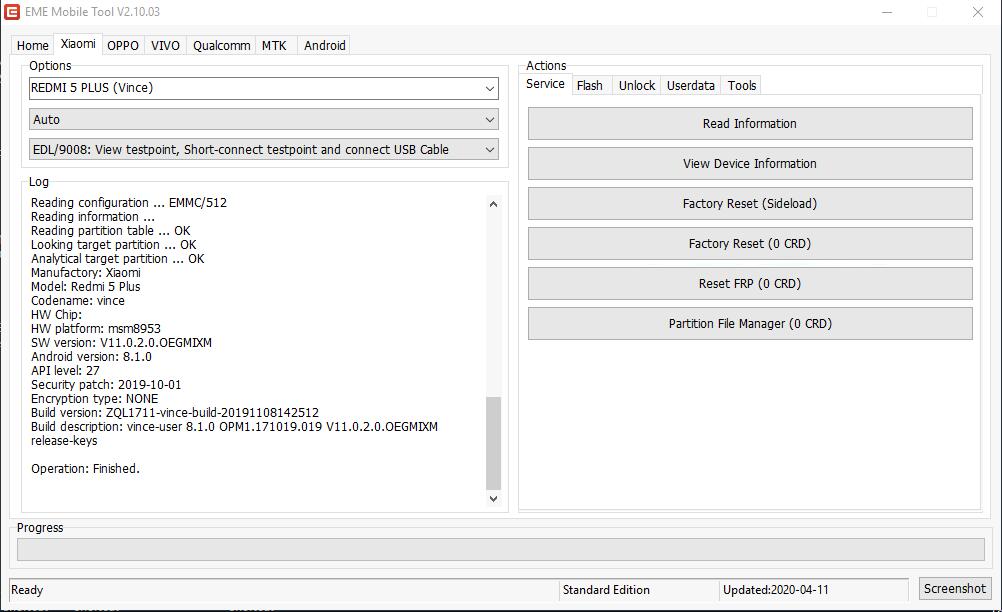Click the EME Mobile Tool app icon
Image resolution: width=1002 pixels, height=612 pixels.
click(12, 11)
